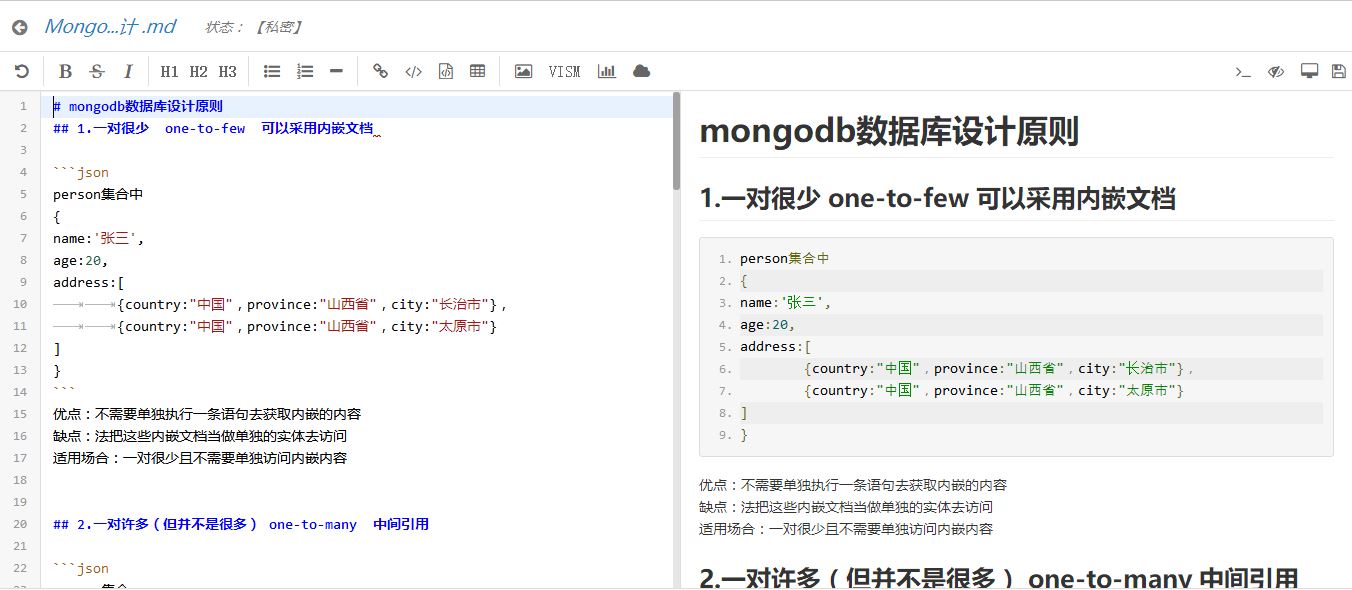Apply bold formatting with the B icon
This screenshot has width=1352, height=590.
coord(66,71)
